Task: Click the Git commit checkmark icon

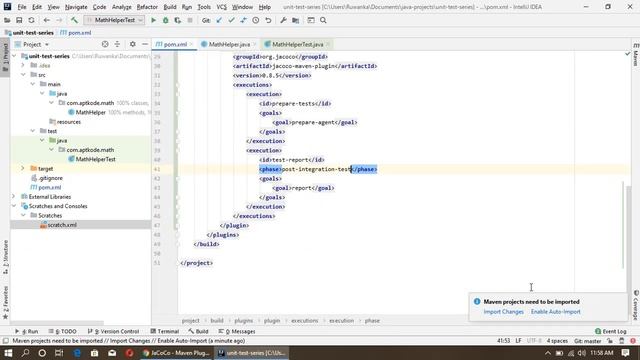Action: tap(231, 20)
